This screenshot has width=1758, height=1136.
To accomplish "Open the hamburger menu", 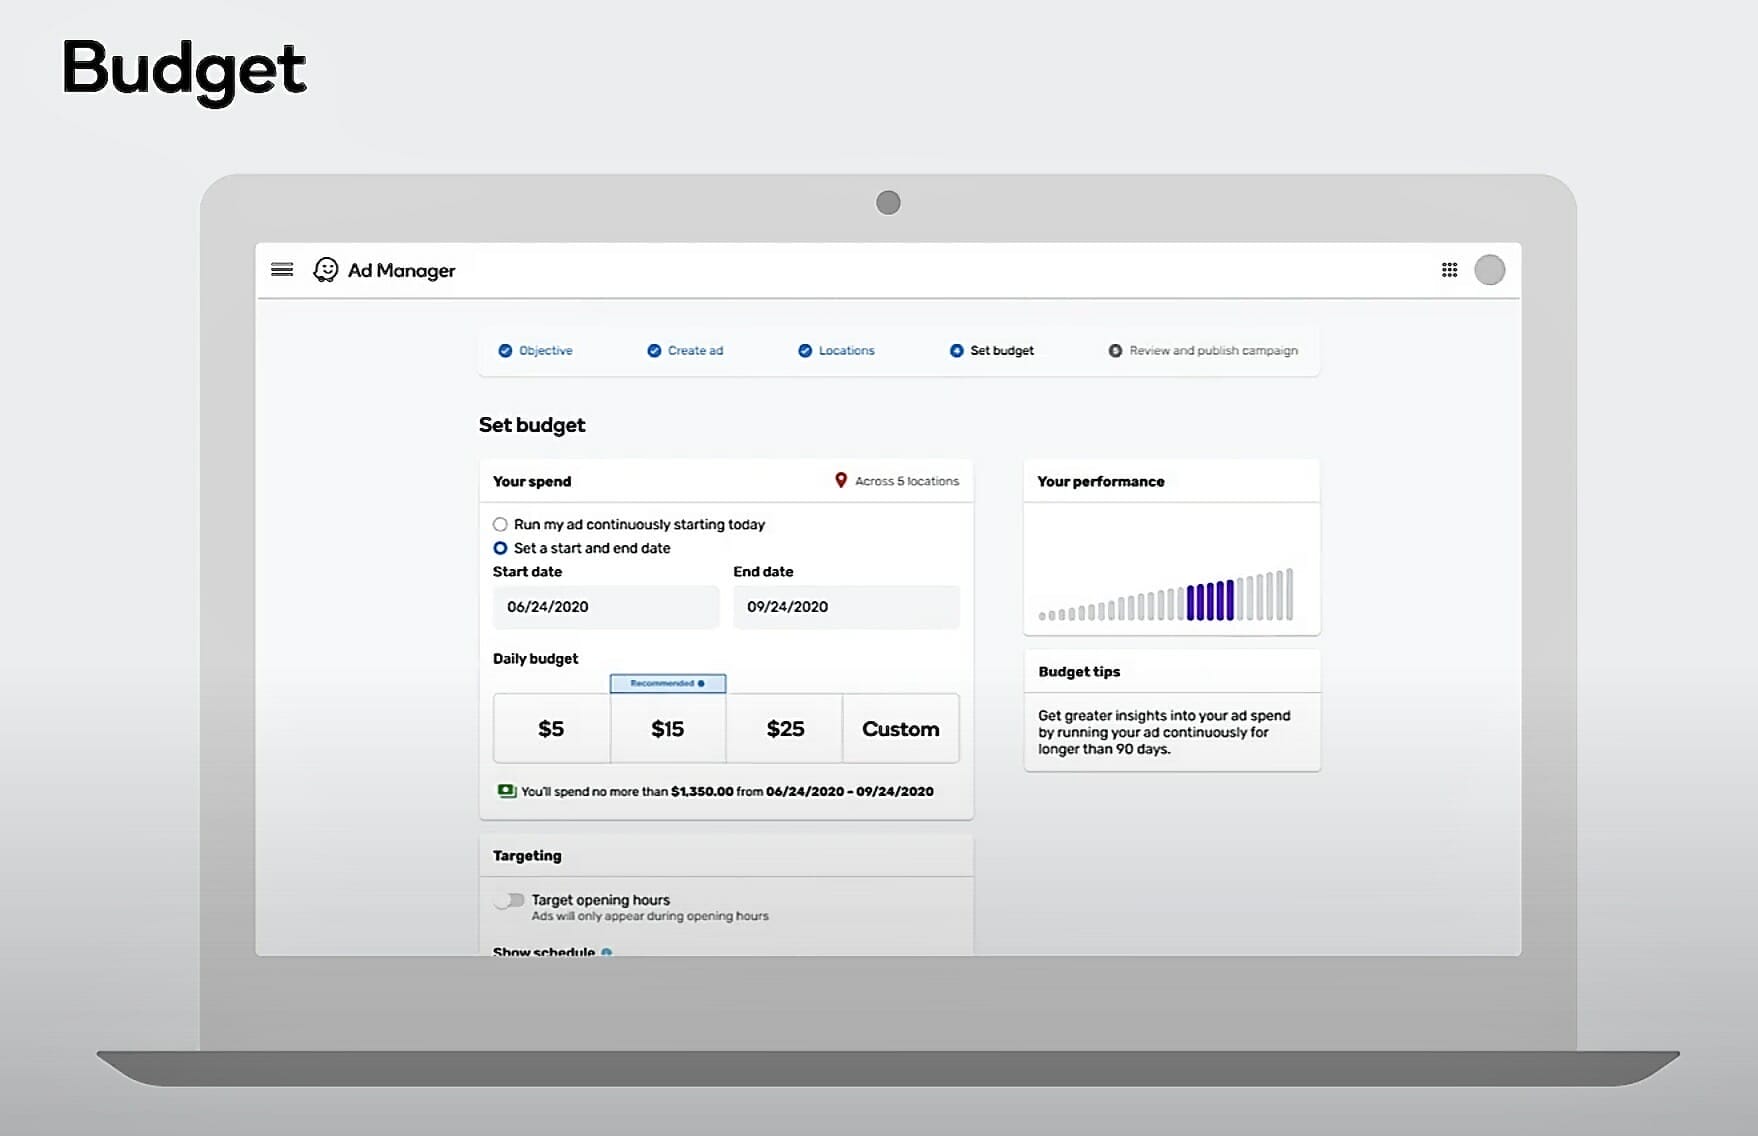I will [282, 270].
